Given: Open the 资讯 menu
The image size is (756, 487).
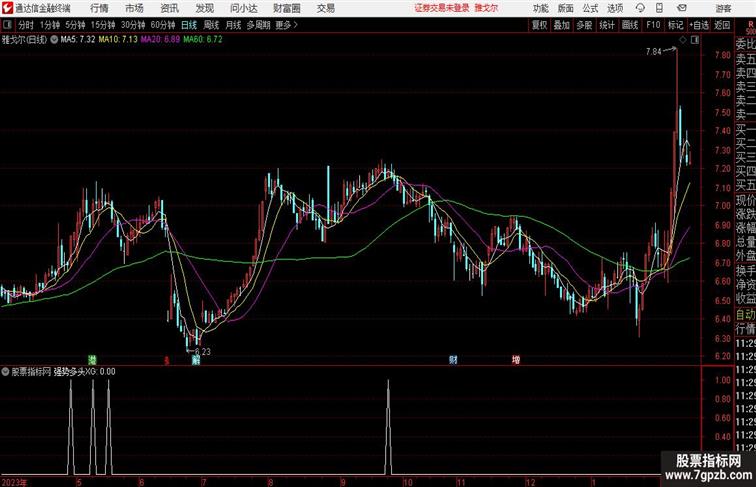Looking at the screenshot, I should point(169,8).
